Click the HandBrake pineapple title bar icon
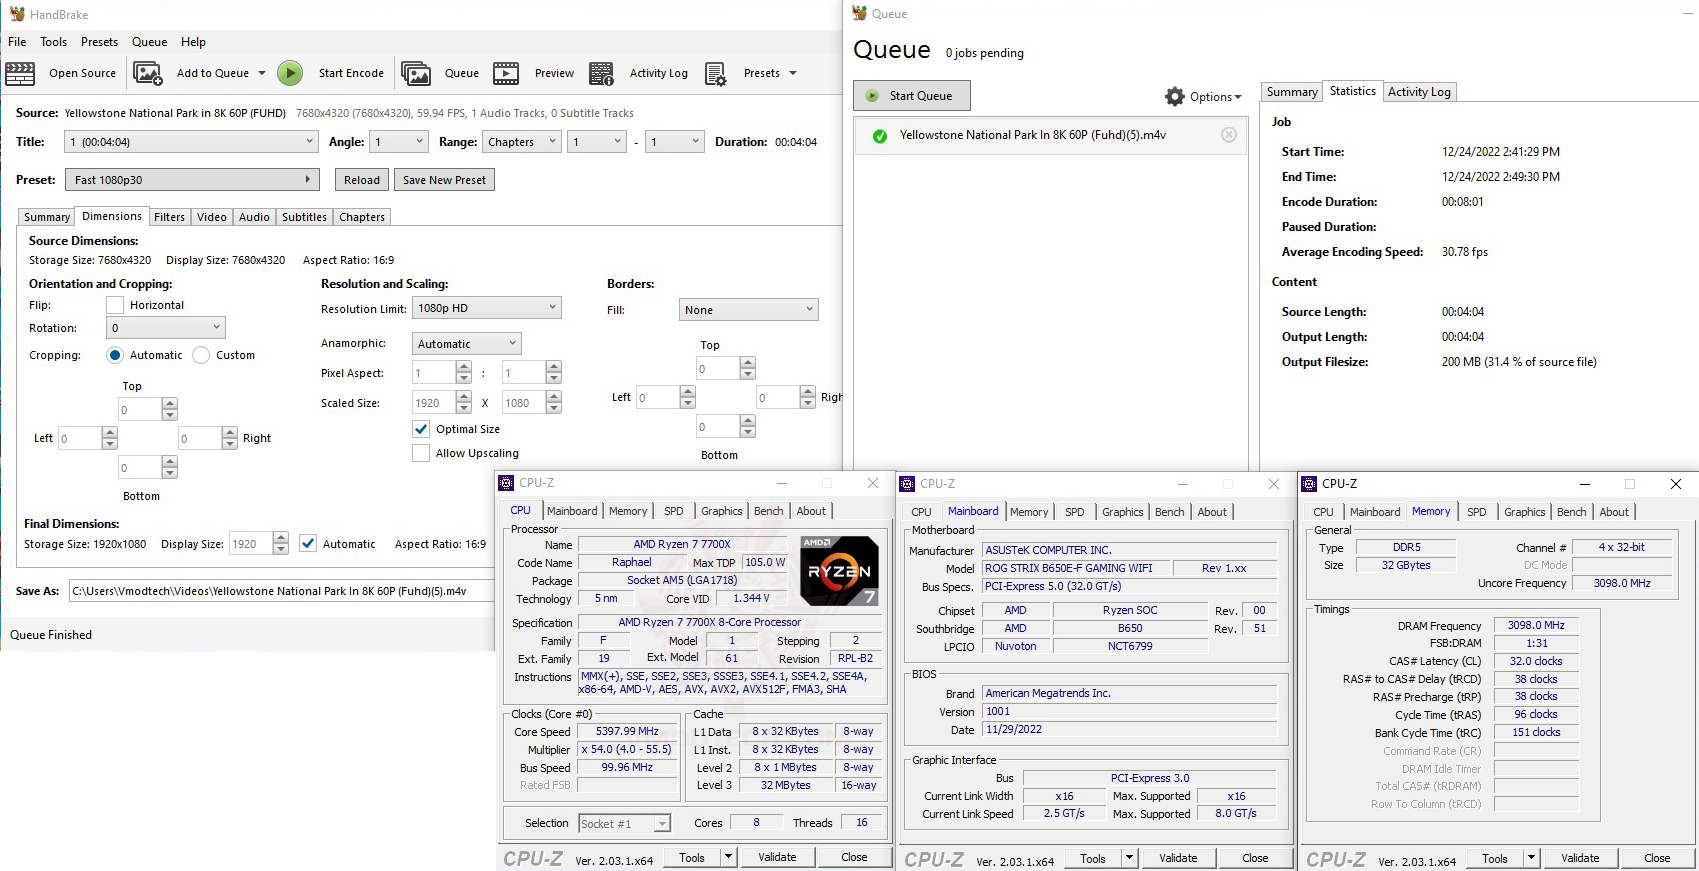1699x871 pixels. coord(17,14)
